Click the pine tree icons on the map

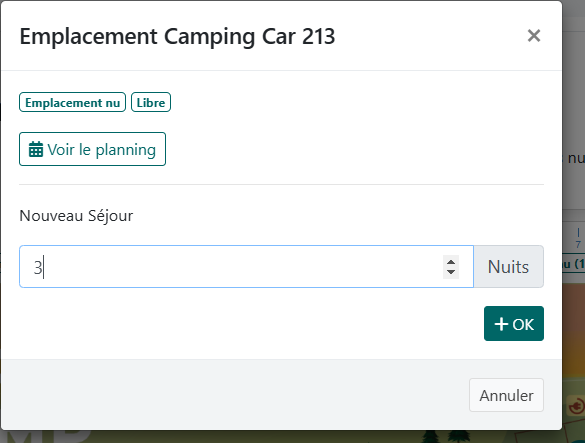[445, 436]
